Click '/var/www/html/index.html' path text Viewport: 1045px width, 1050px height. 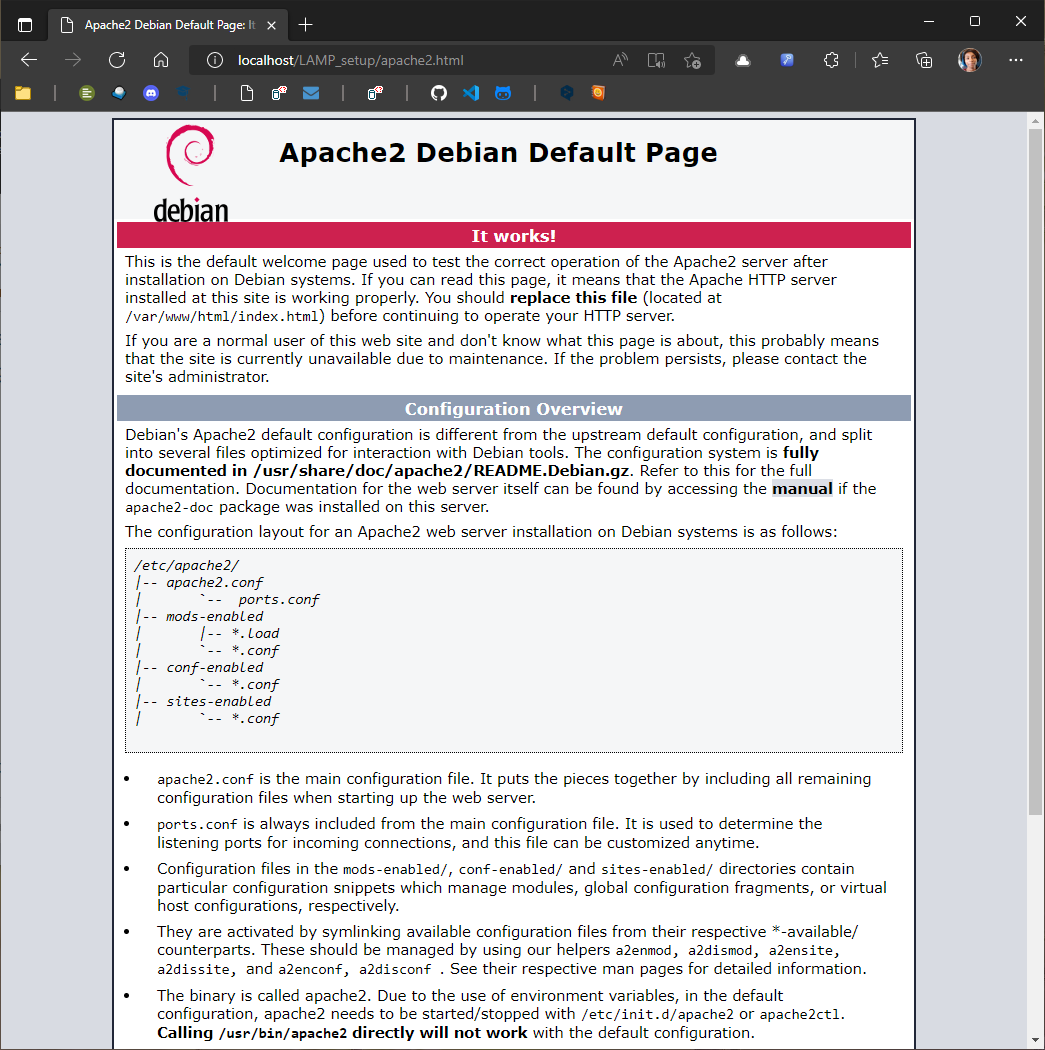click(x=224, y=316)
